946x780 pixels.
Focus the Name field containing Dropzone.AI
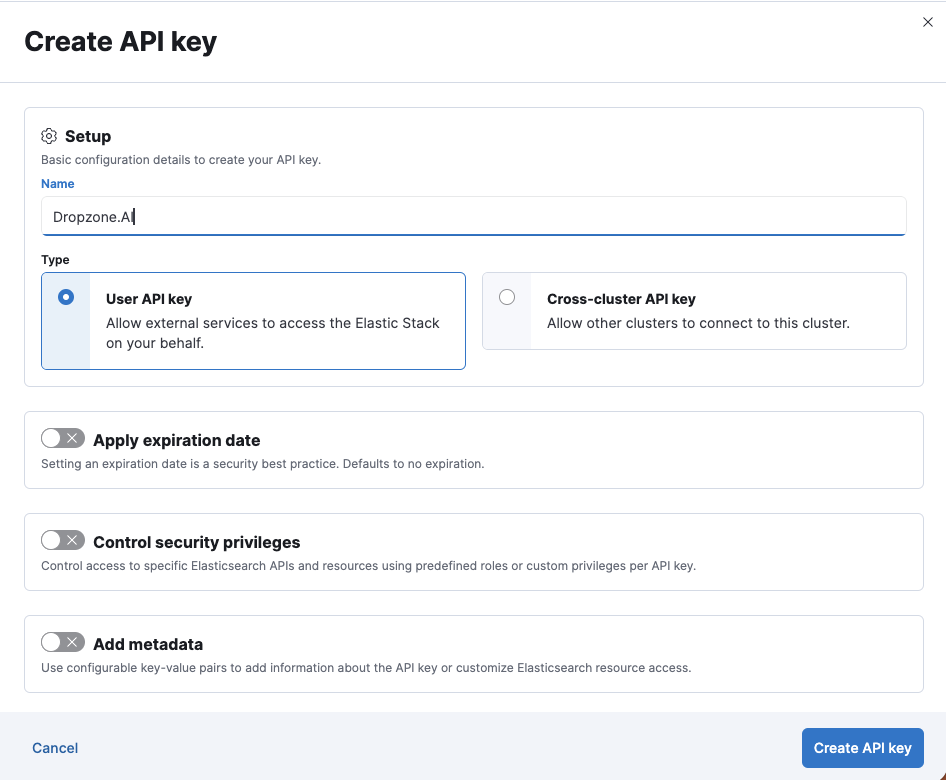pos(474,217)
